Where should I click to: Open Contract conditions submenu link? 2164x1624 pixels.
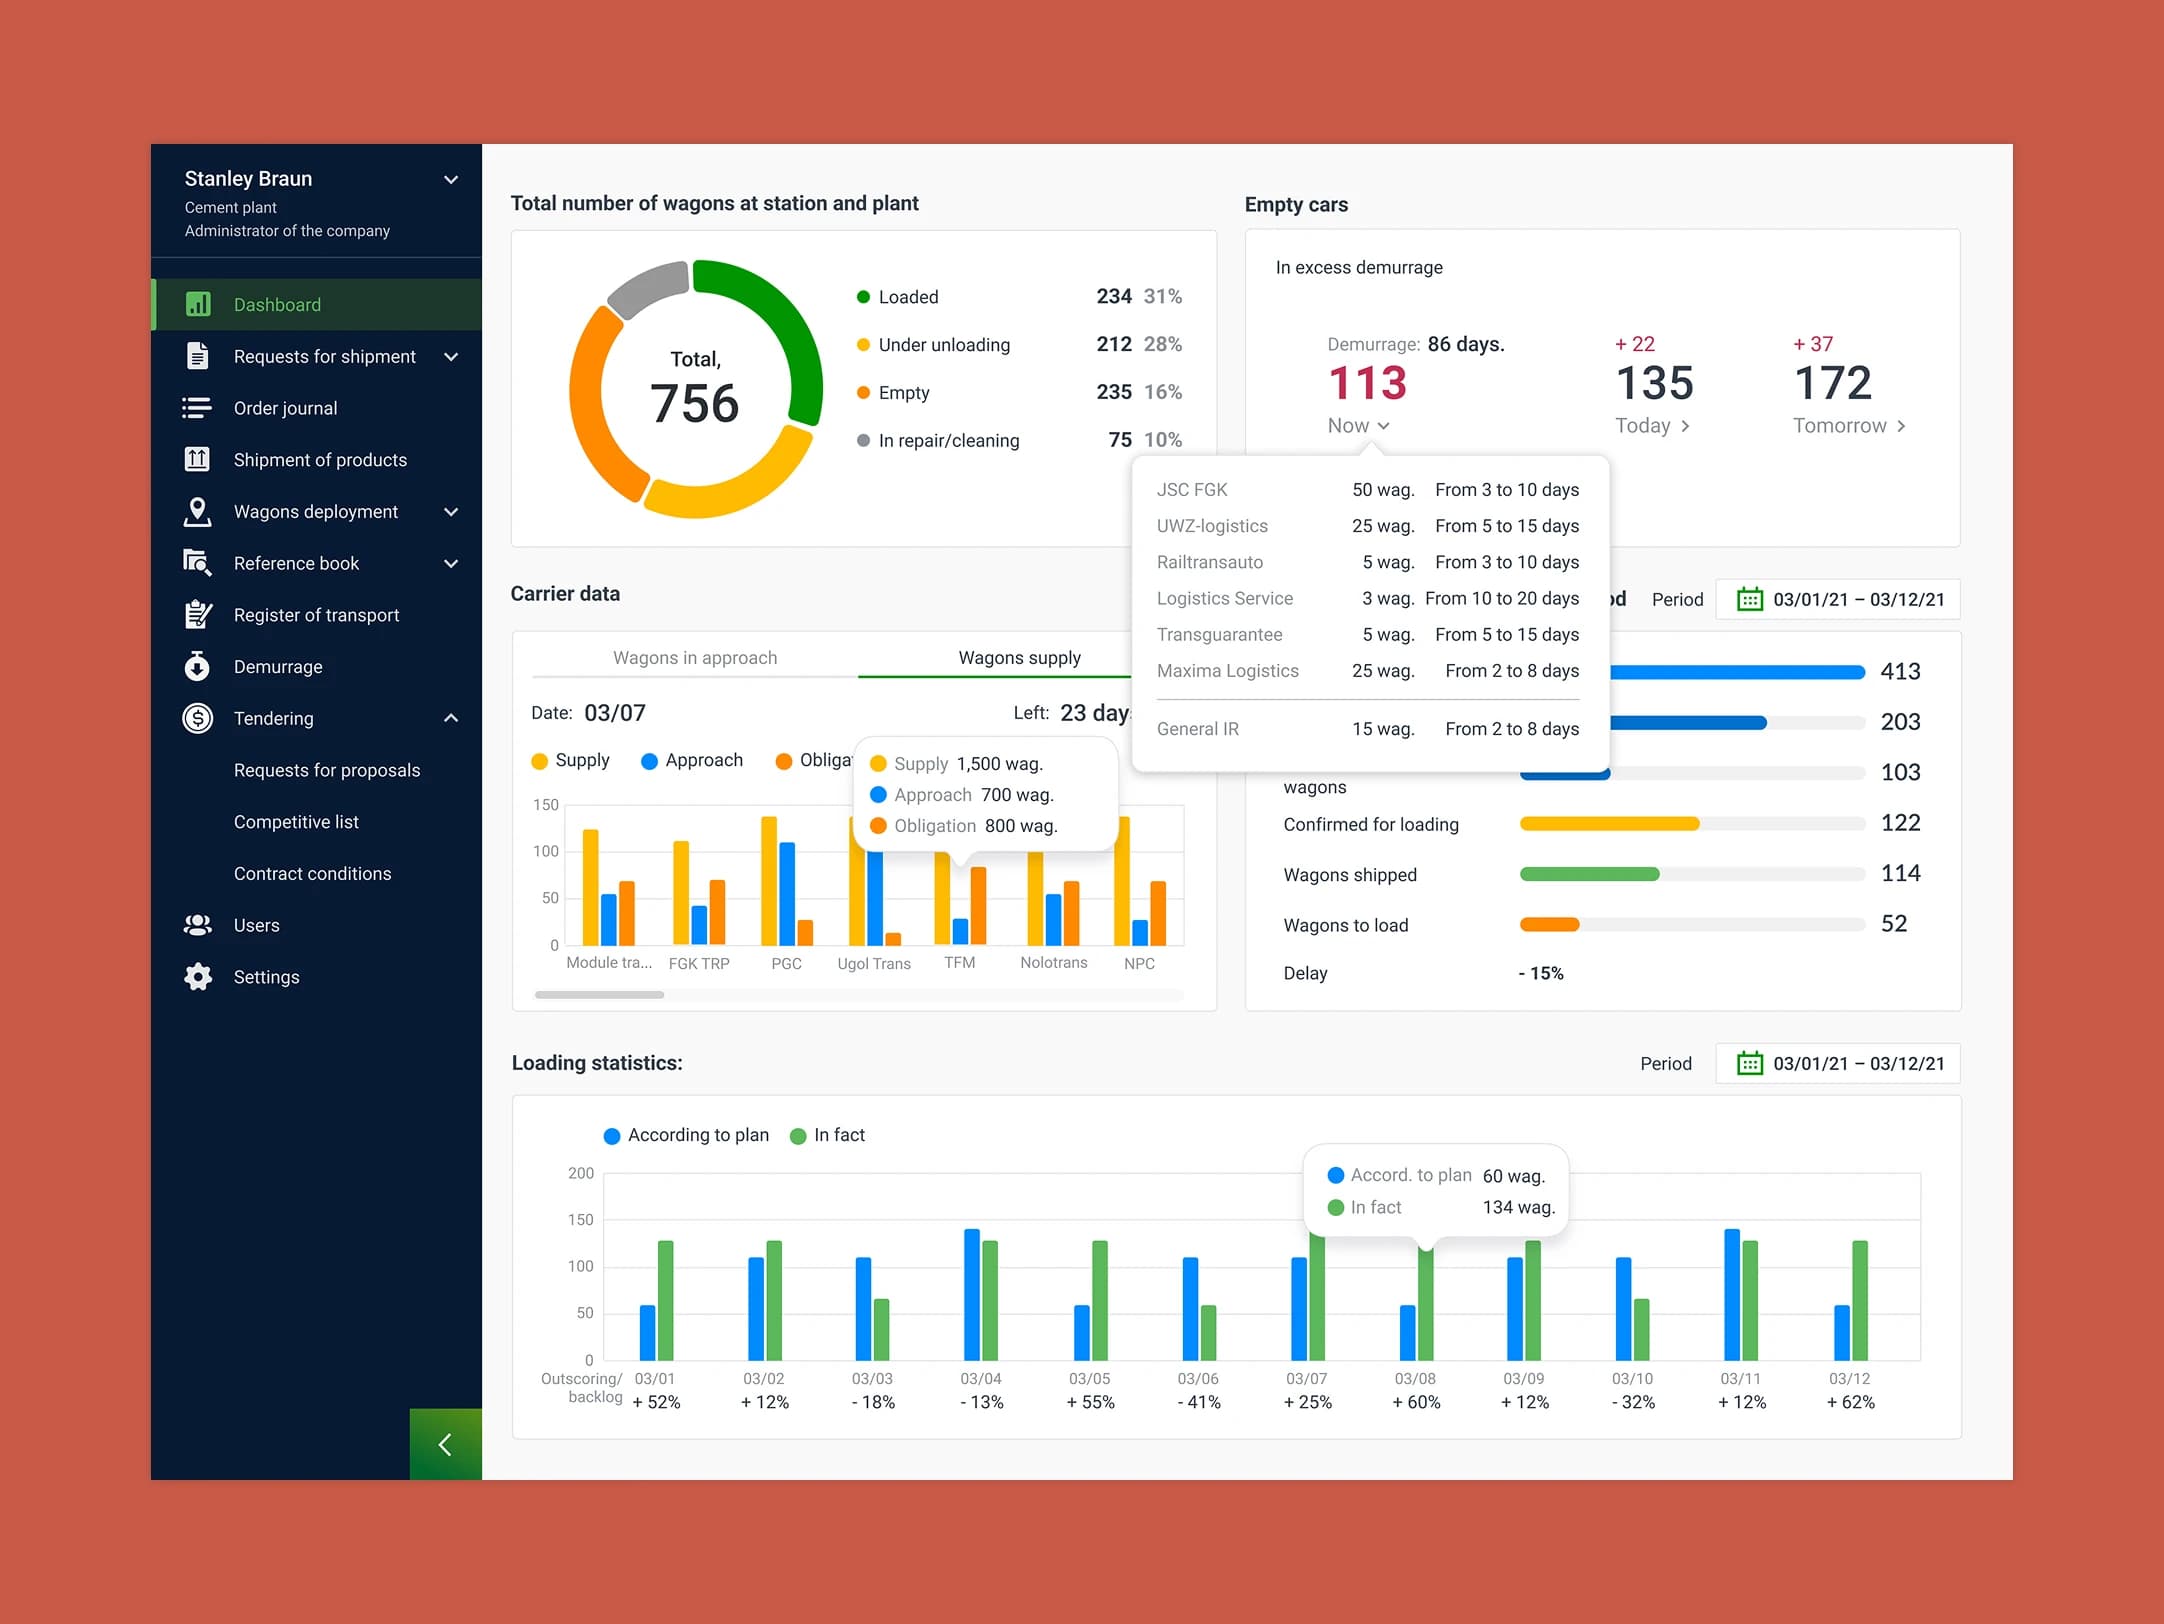click(312, 873)
